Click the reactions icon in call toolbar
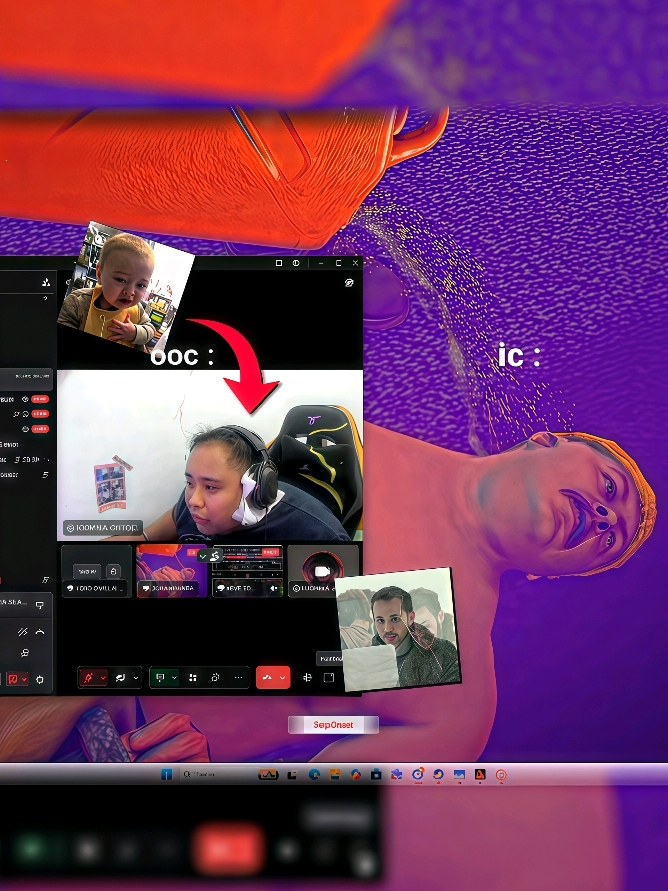Image resolution: width=668 pixels, height=891 pixels. 215,677
